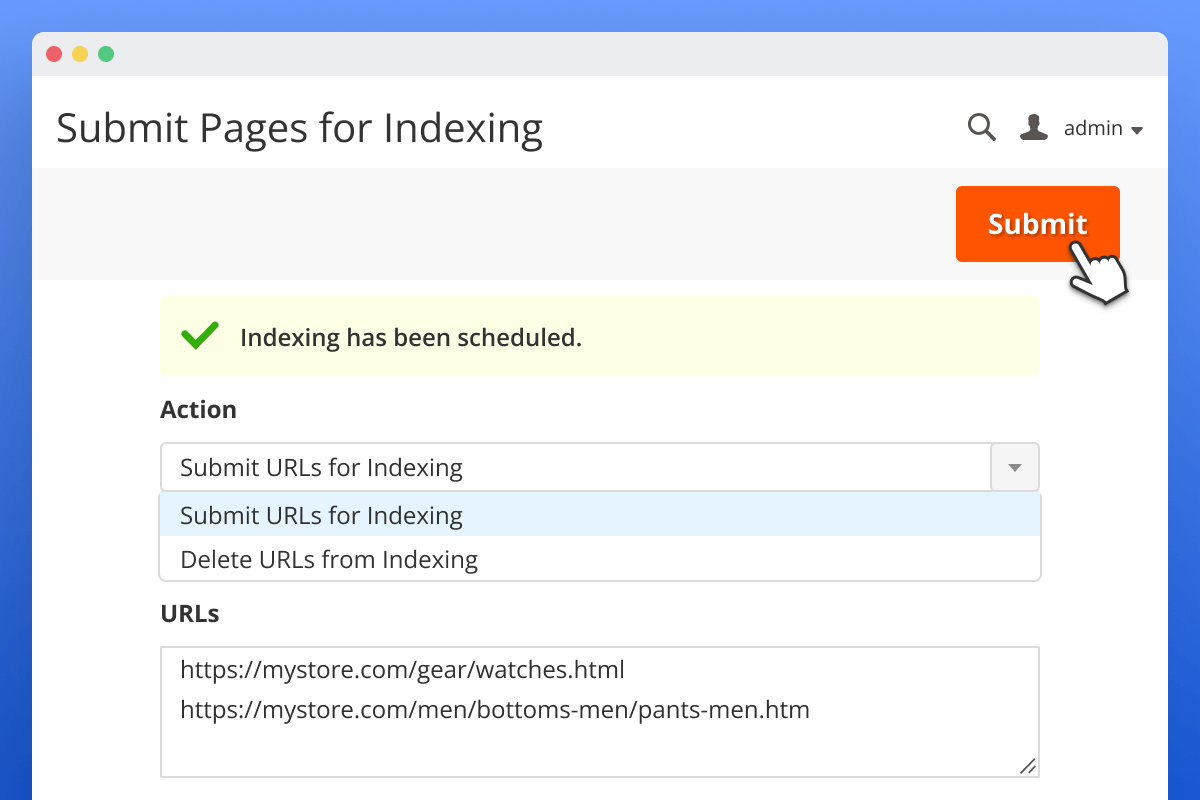Click the "Action" section label
Viewport: 1200px width, 800px height.
coord(198,409)
